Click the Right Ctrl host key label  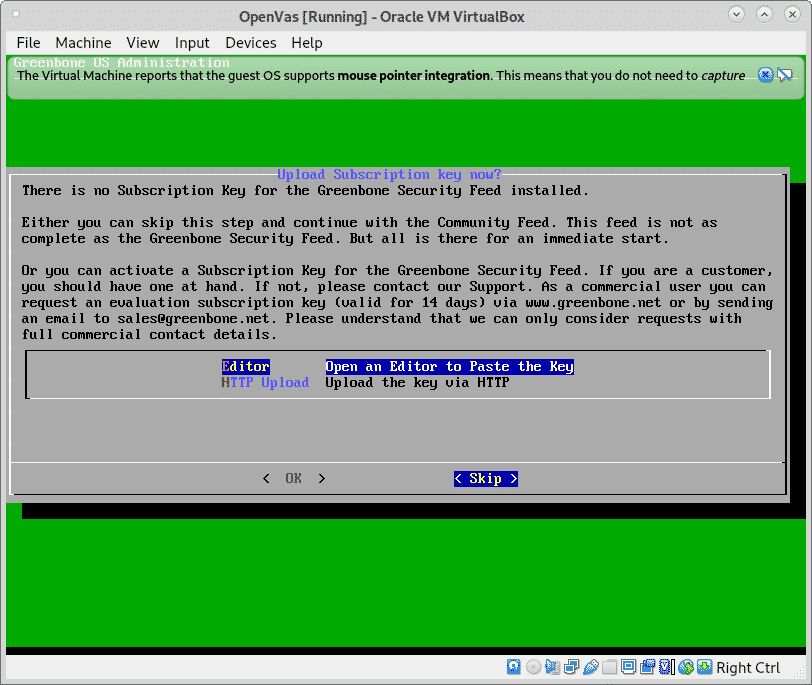[x=748, y=668]
